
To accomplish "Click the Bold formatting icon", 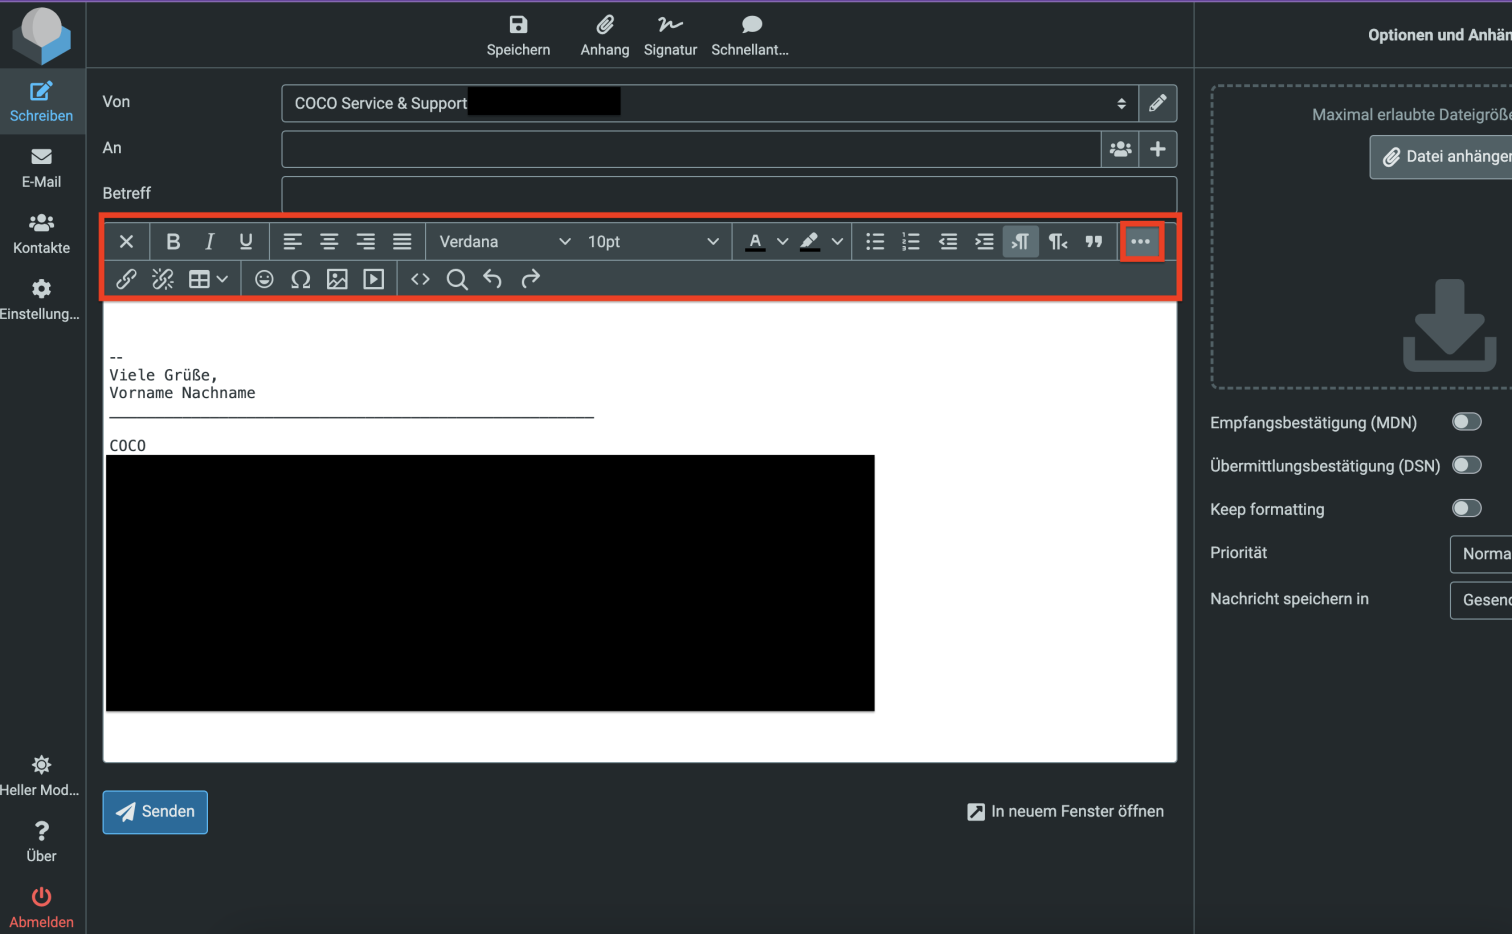I will point(173,241).
